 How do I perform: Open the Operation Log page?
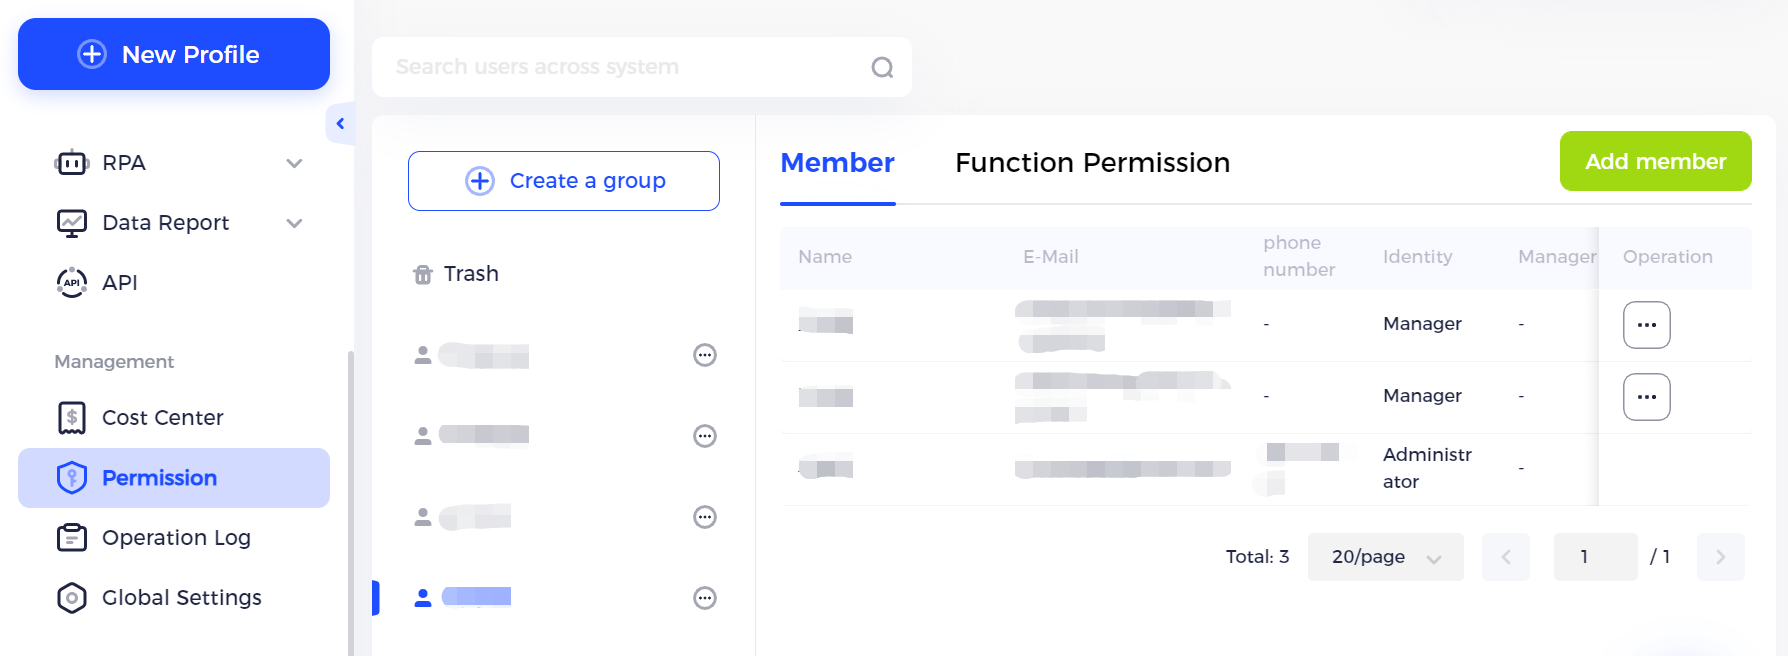point(176,538)
